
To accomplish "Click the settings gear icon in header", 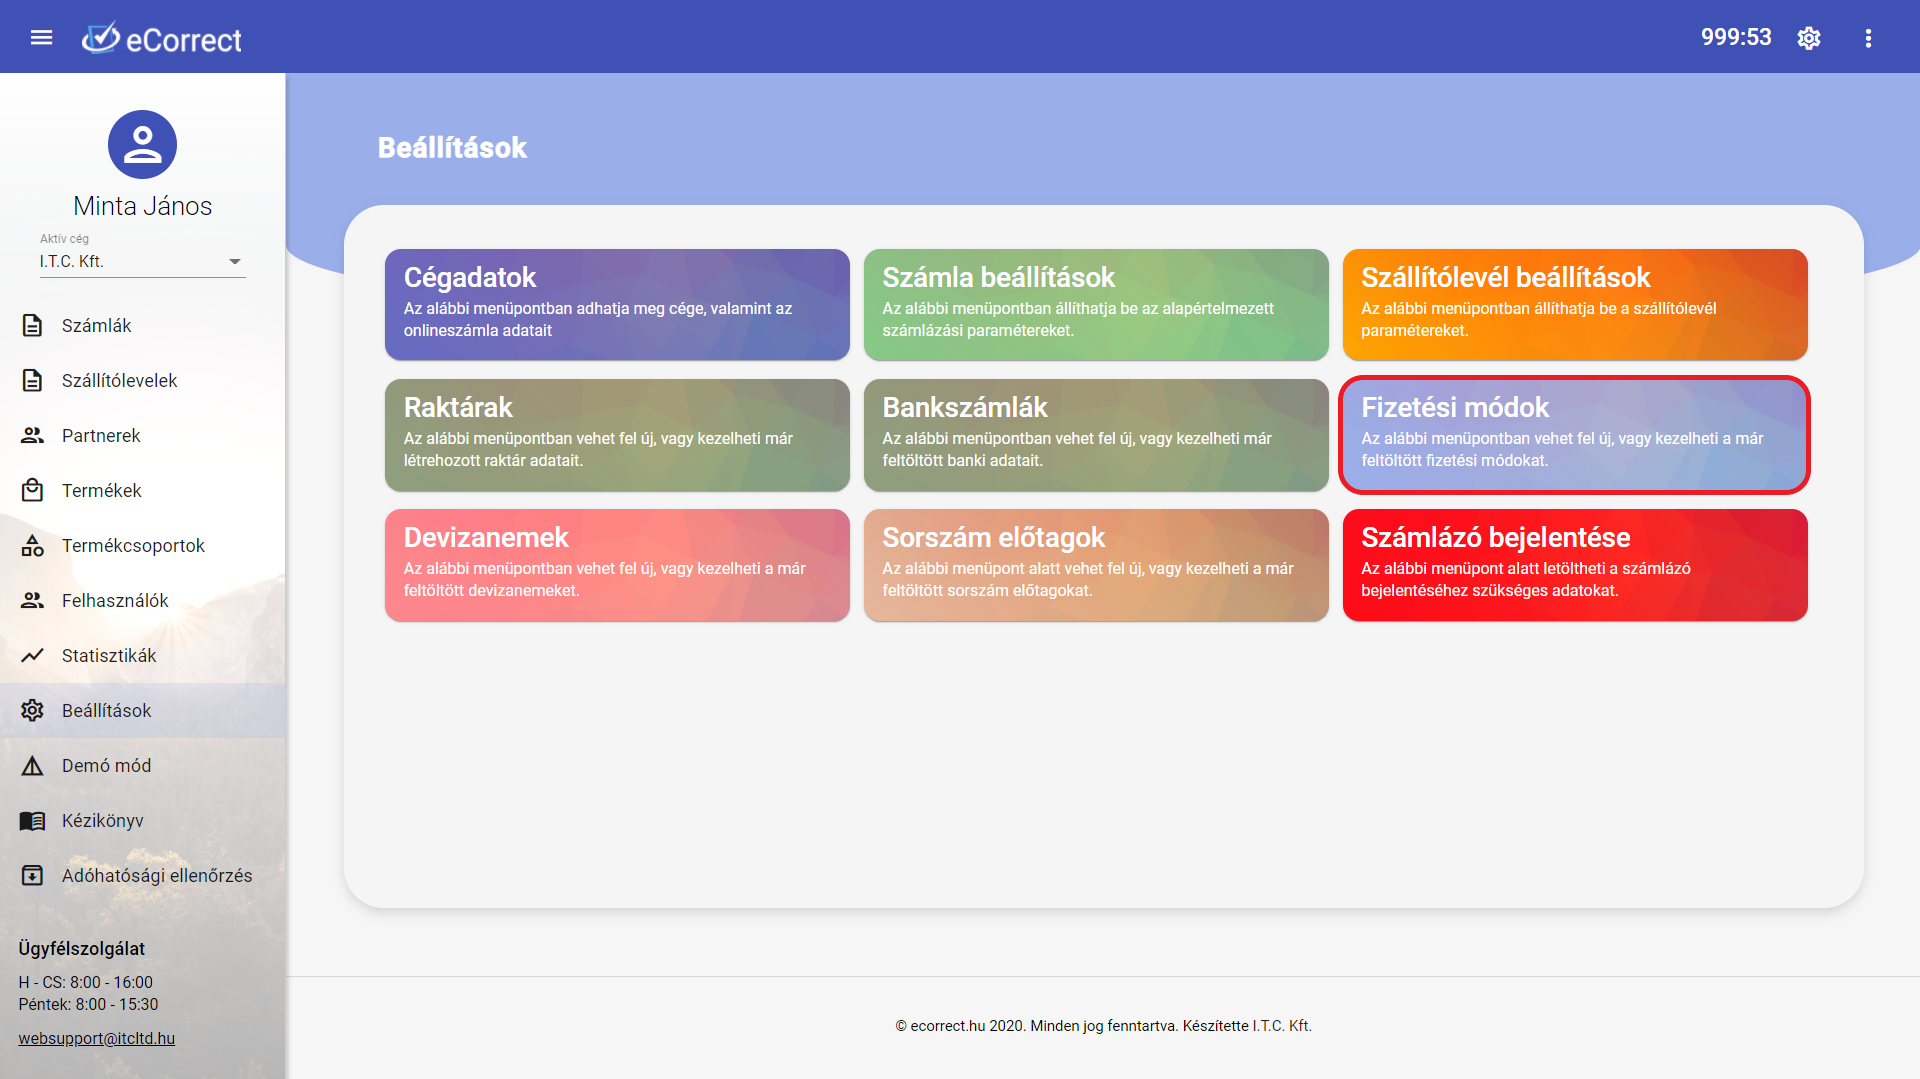I will coord(1808,38).
